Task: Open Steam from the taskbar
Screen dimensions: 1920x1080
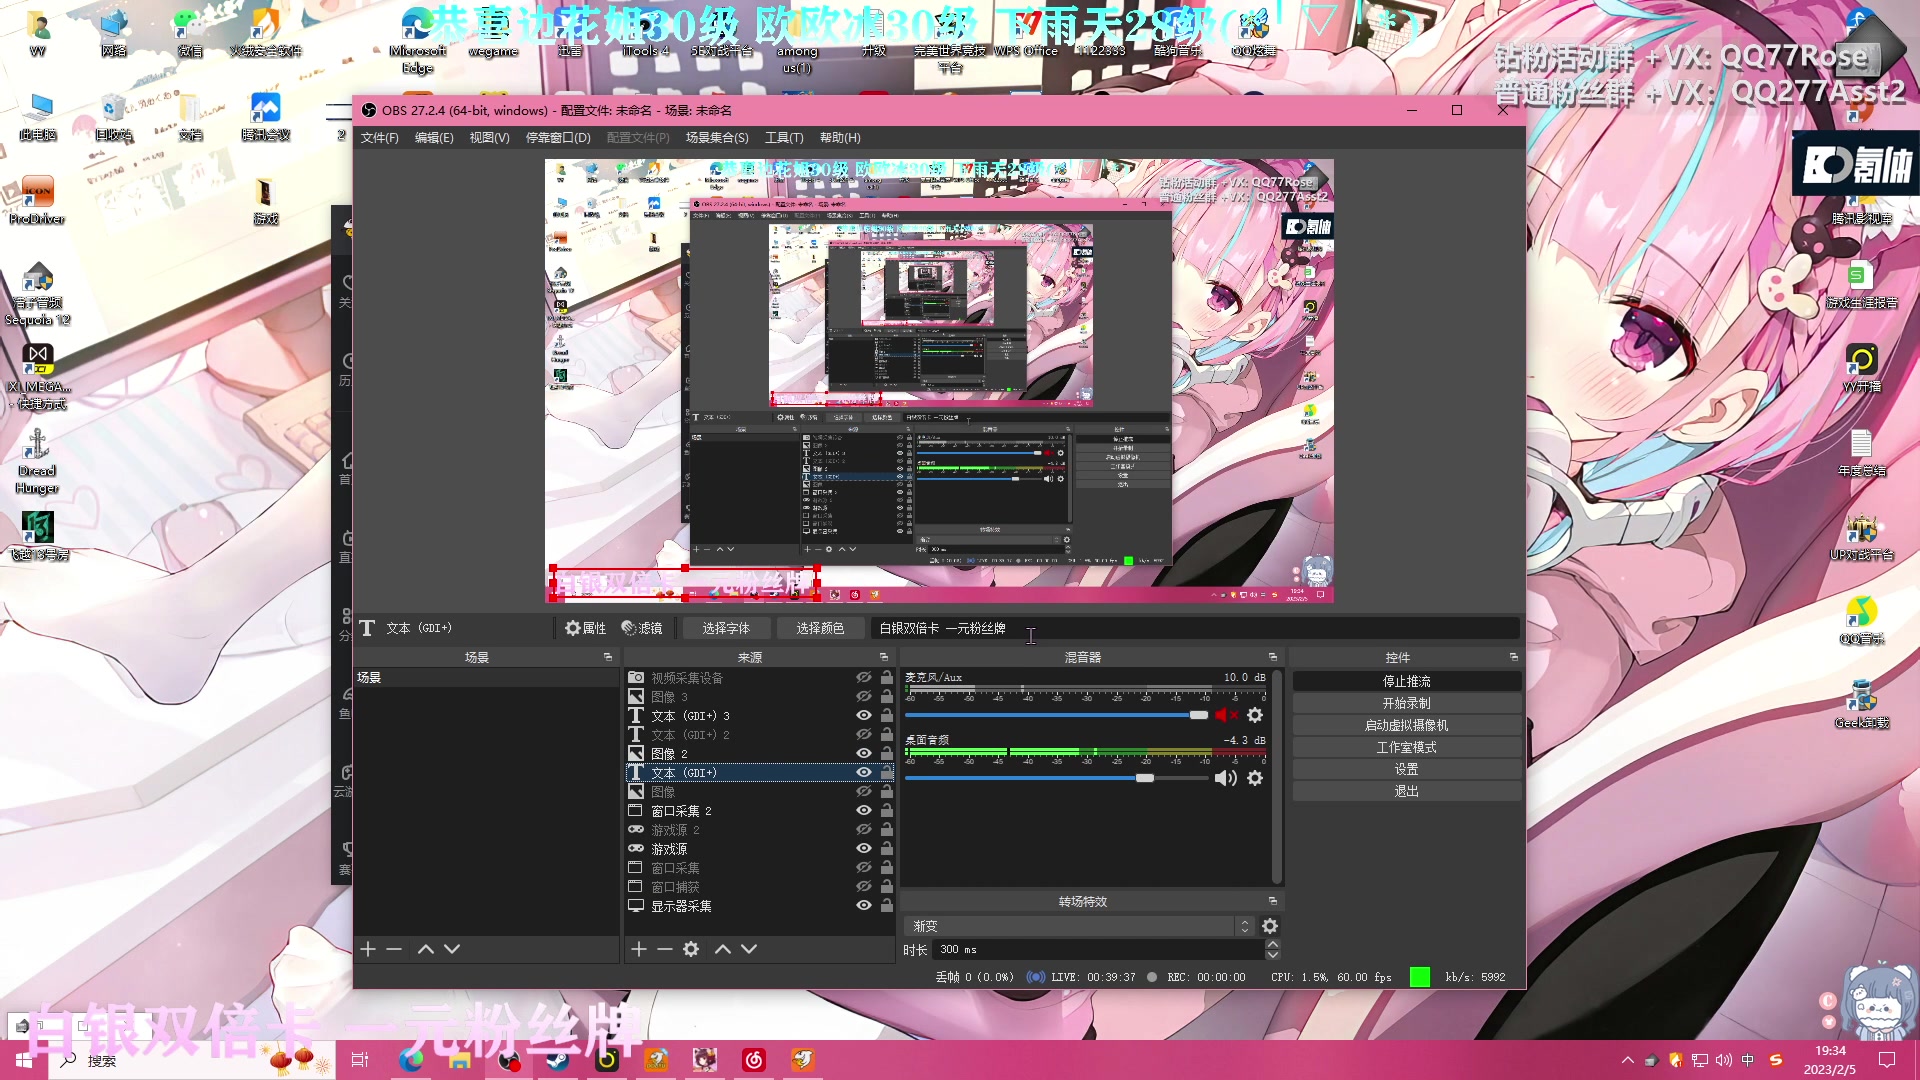Action: [x=558, y=1060]
